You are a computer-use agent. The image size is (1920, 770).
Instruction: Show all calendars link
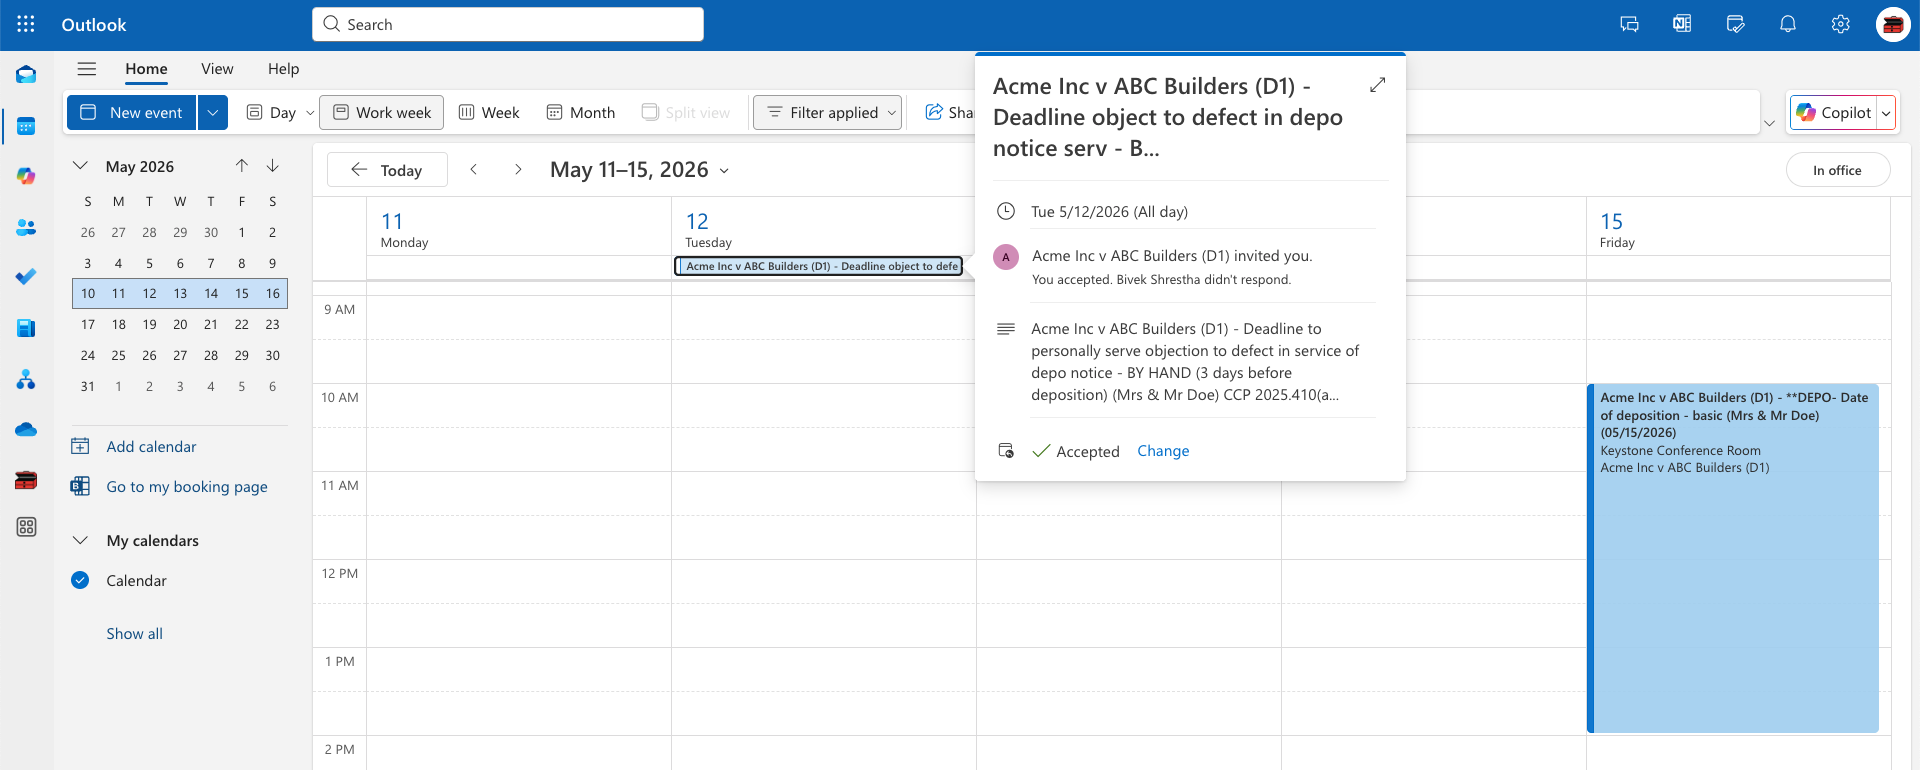(x=135, y=634)
